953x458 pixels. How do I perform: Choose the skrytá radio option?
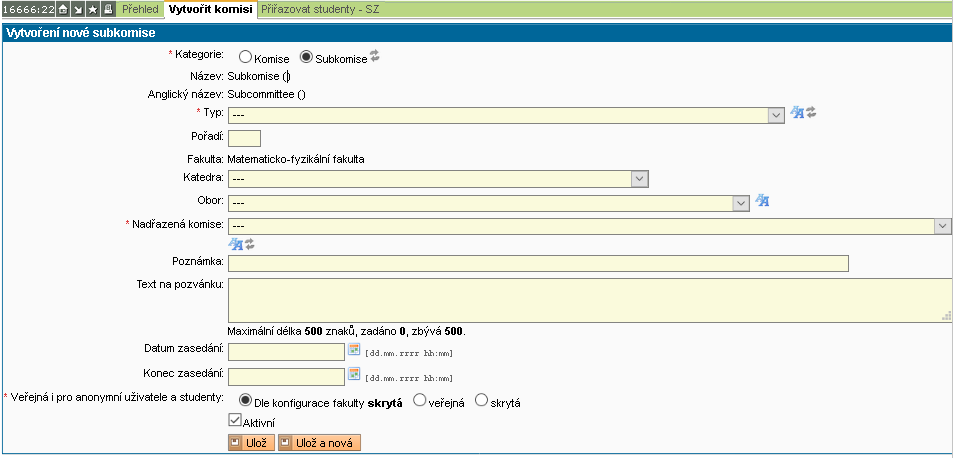[x=481, y=401]
